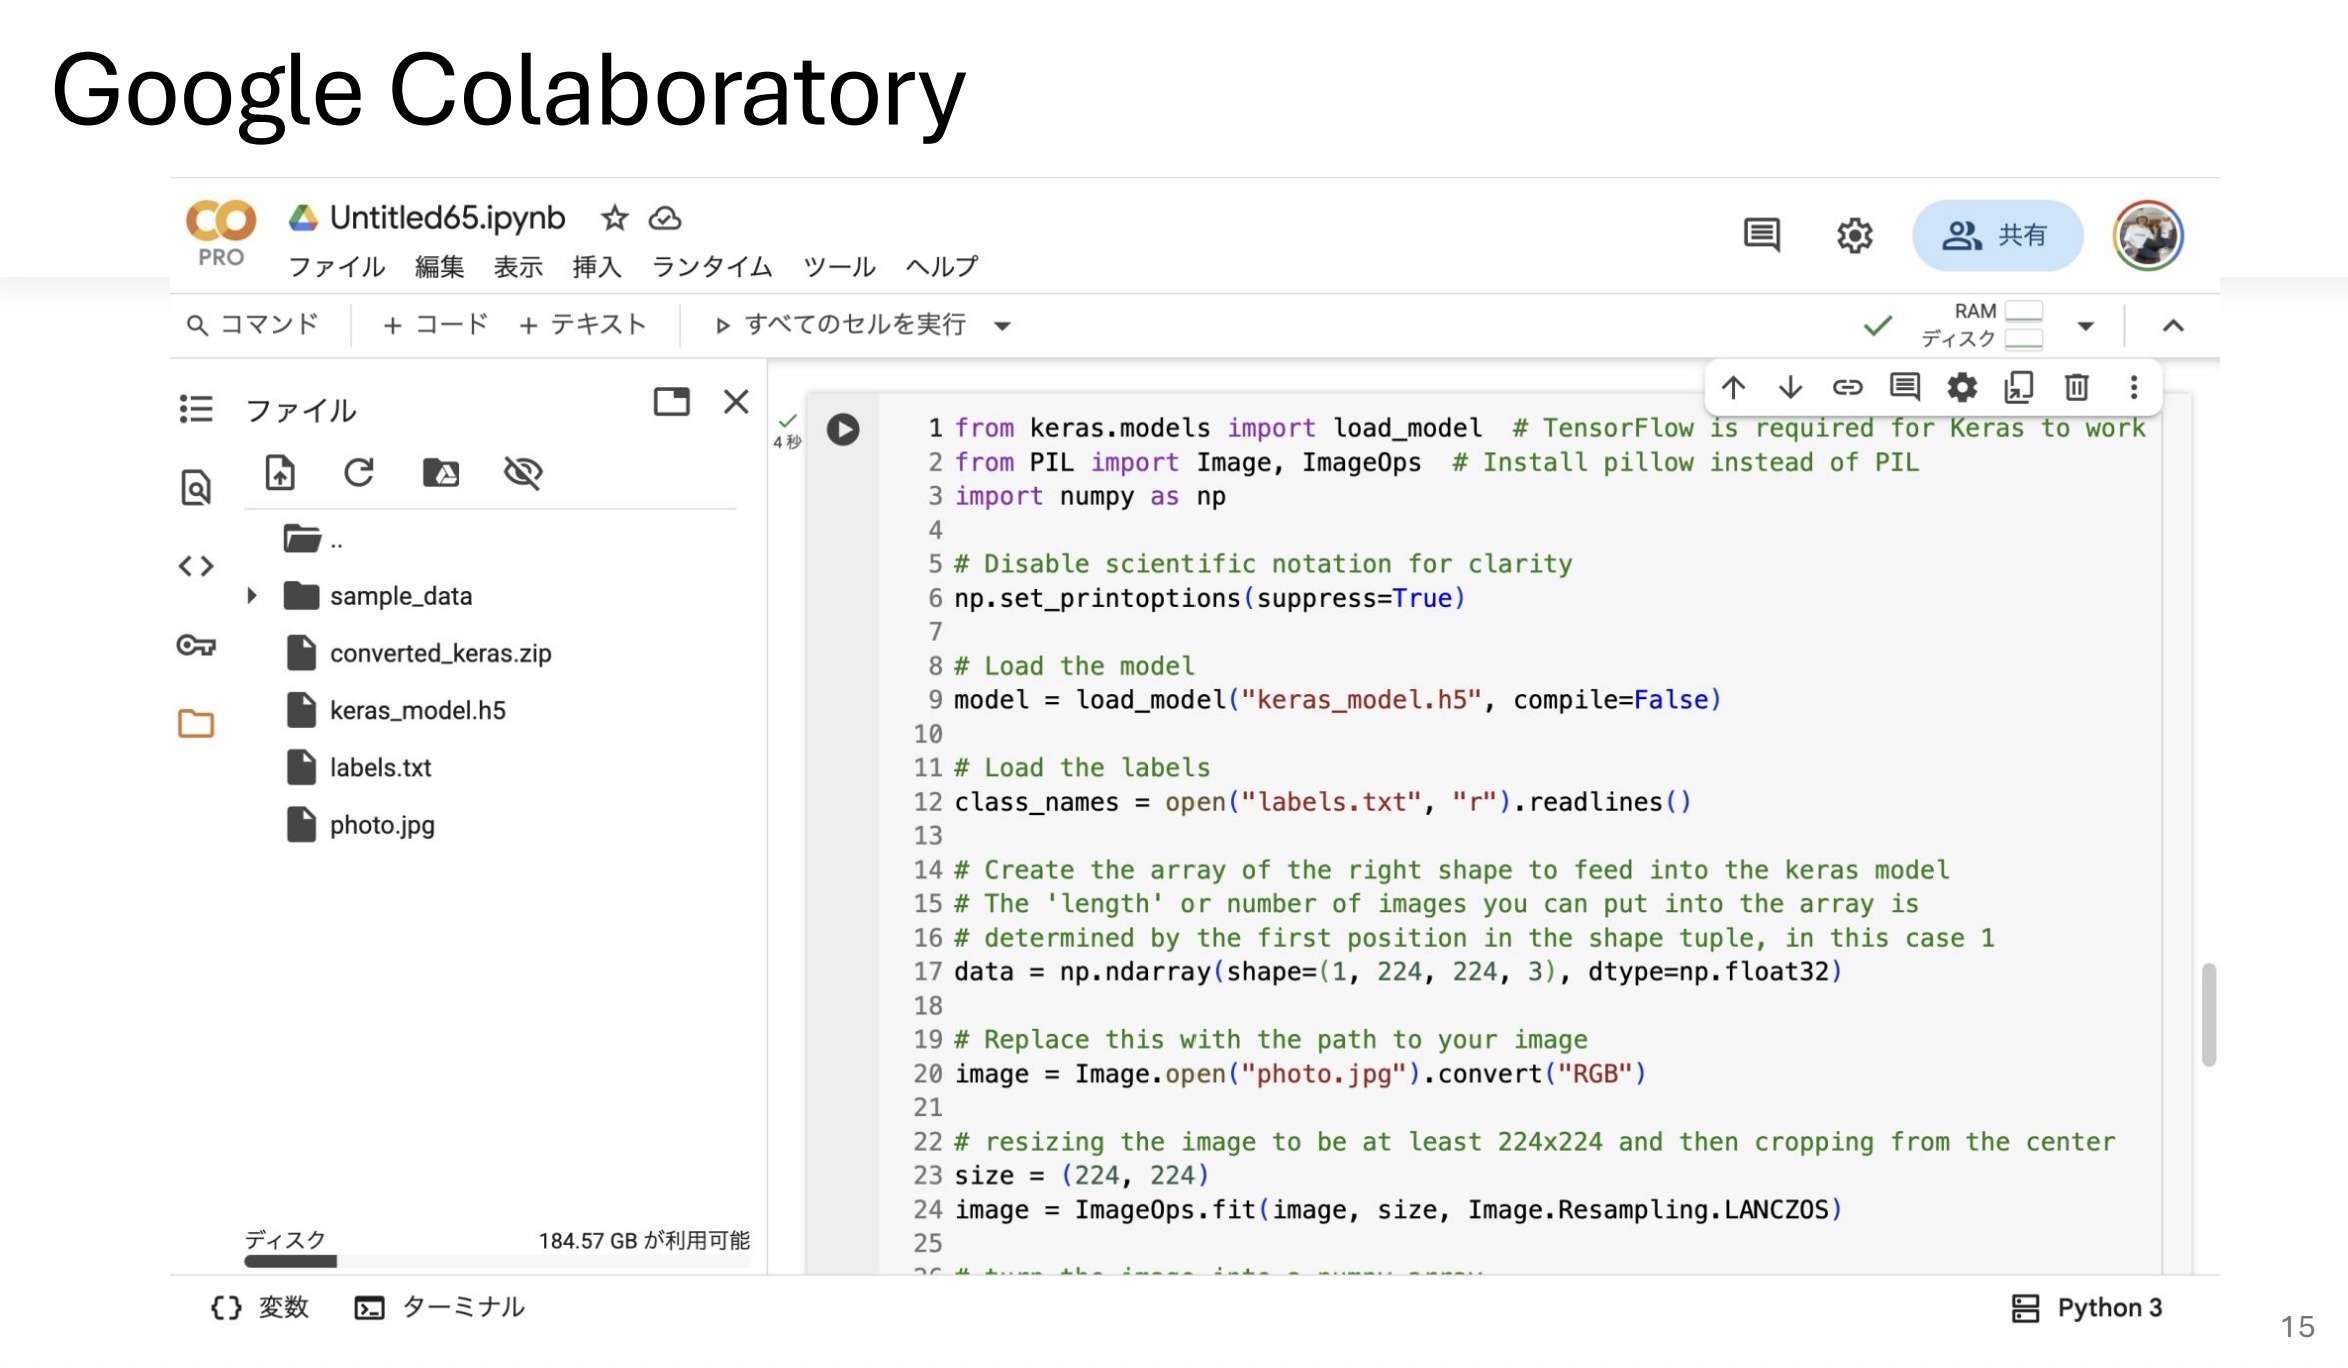This screenshot has width=2348, height=1368.
Task: Expand the run all cells dropdown arrow
Action: (1002, 326)
